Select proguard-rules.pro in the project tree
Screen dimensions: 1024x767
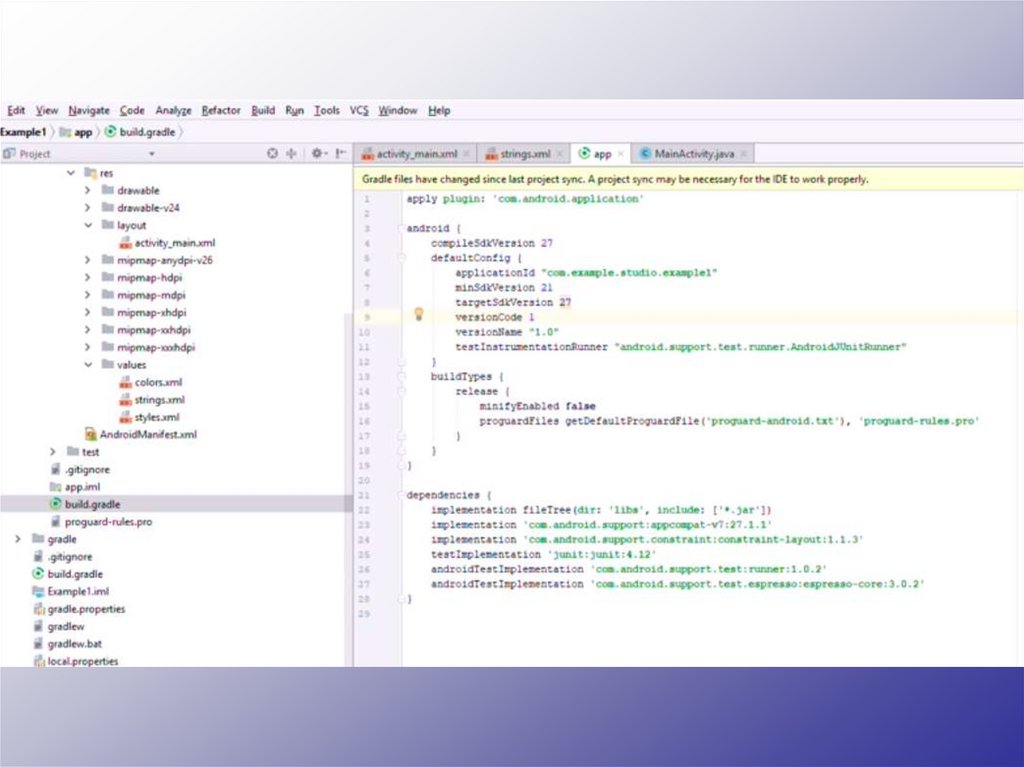pos(108,522)
